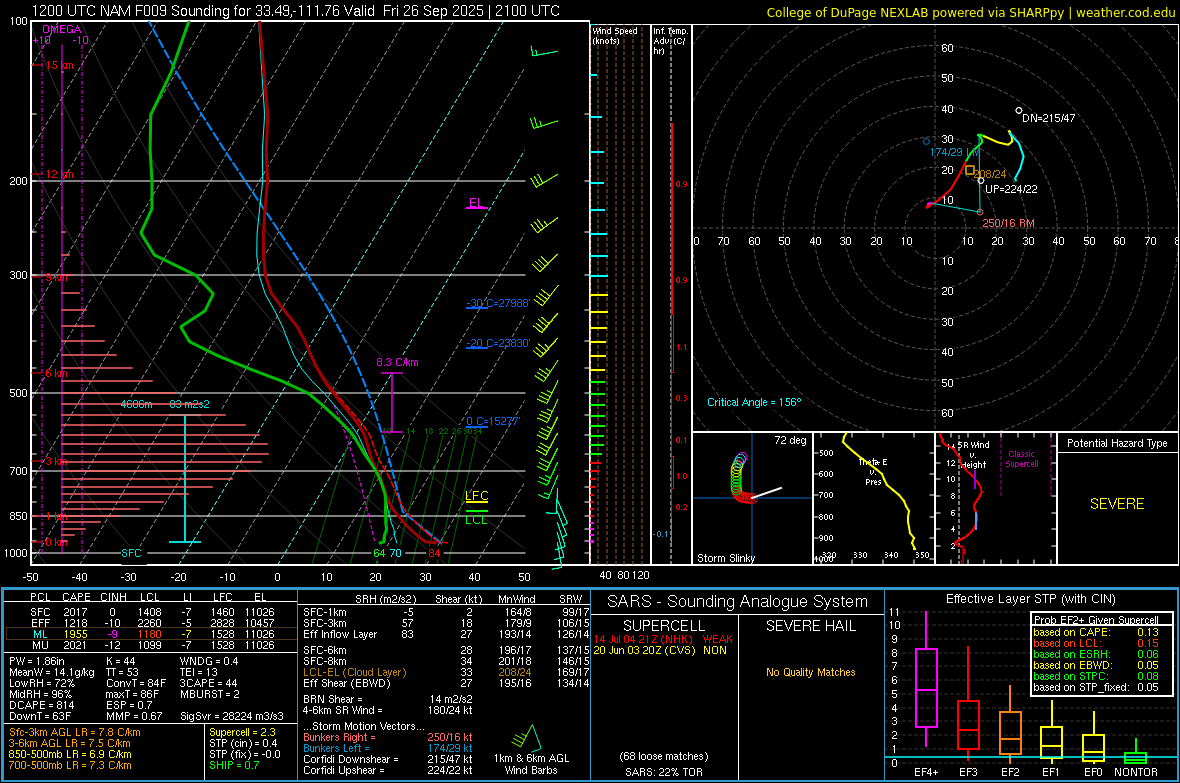Viewport: 1180px width, 783px height.
Task: Open the weather.cod.edu credit text
Action: (x=1125, y=13)
